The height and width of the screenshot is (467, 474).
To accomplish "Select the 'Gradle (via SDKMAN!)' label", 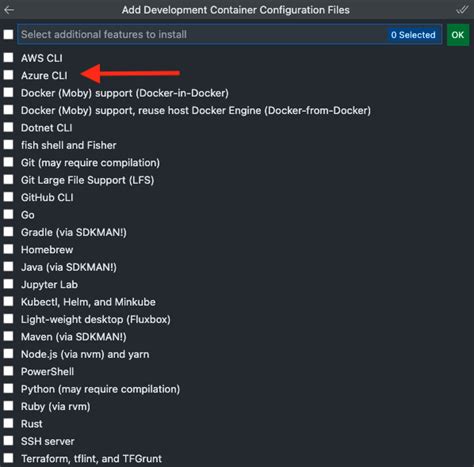I will [74, 232].
